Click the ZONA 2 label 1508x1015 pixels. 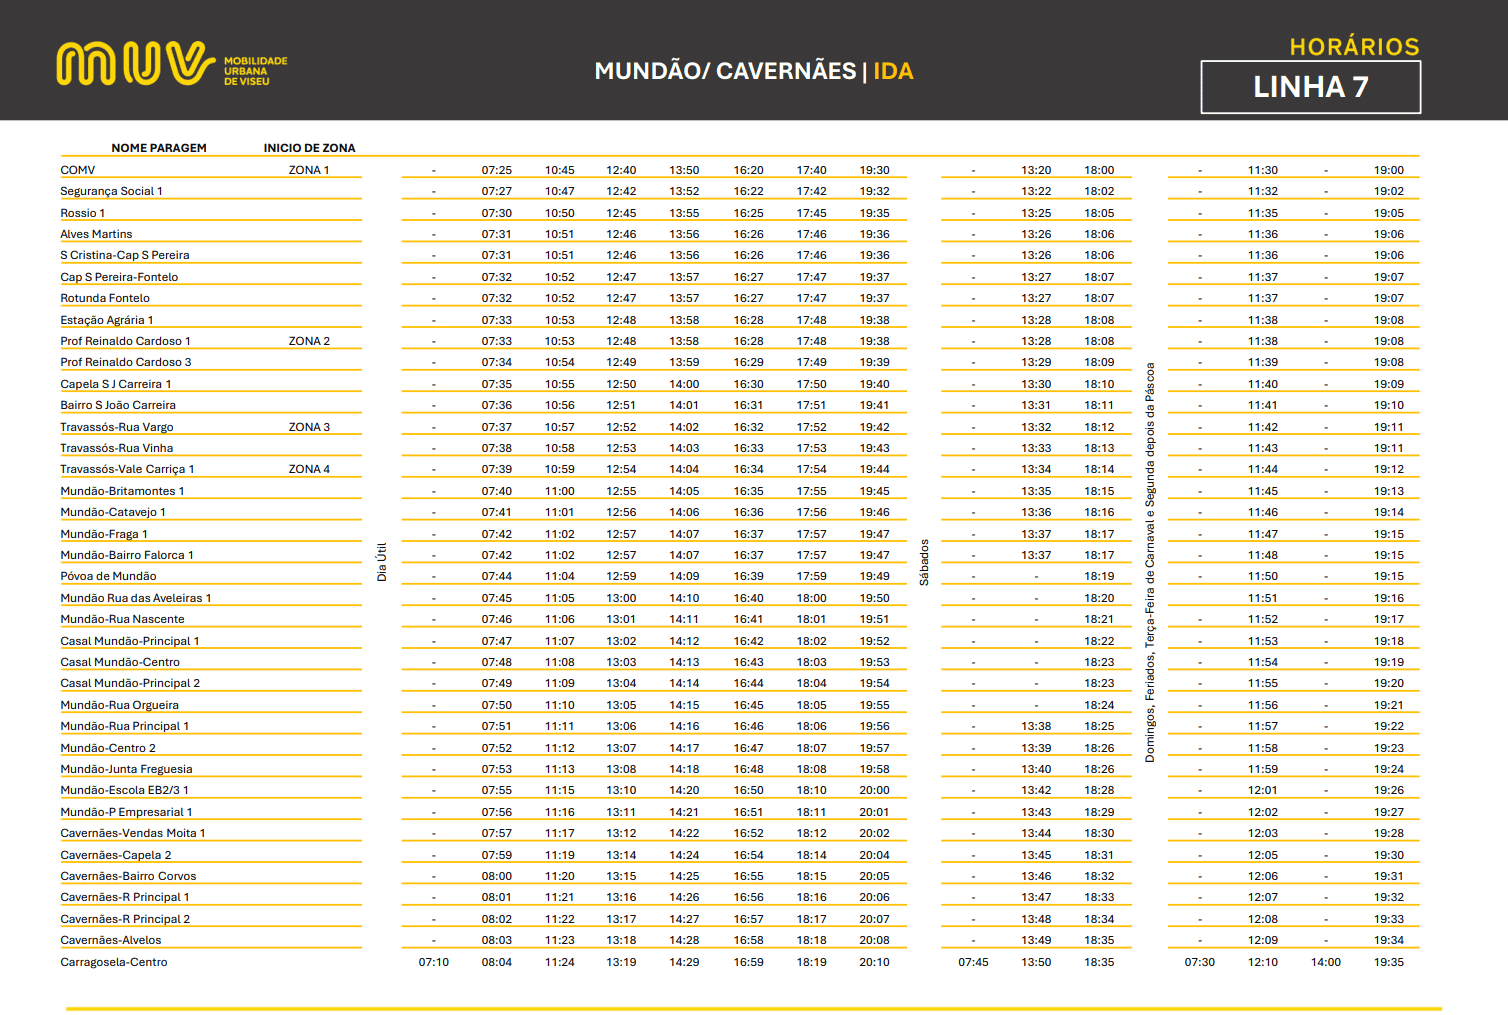point(309,341)
